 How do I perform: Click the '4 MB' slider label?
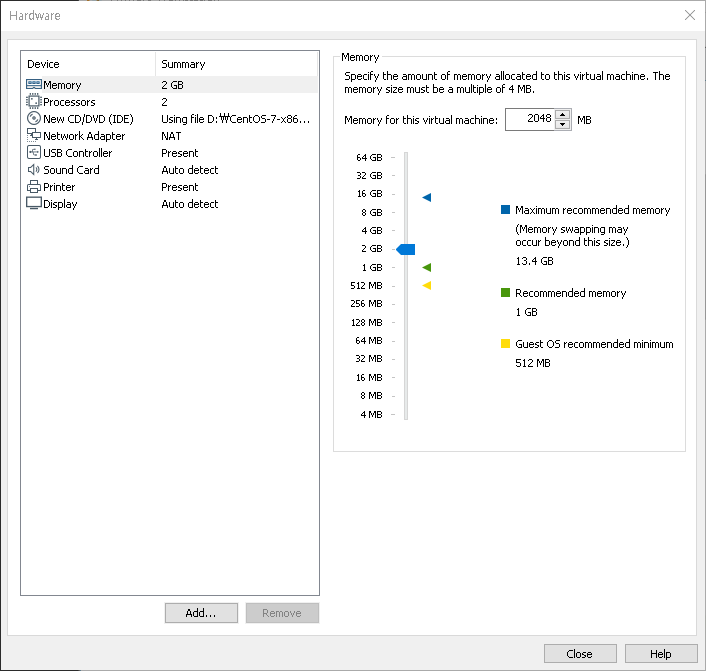click(x=371, y=414)
